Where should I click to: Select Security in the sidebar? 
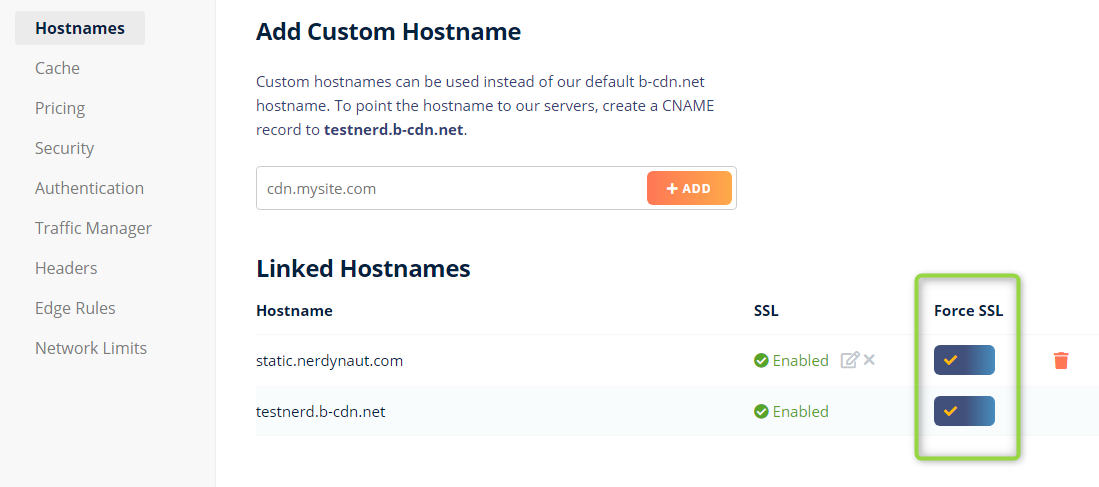click(64, 148)
